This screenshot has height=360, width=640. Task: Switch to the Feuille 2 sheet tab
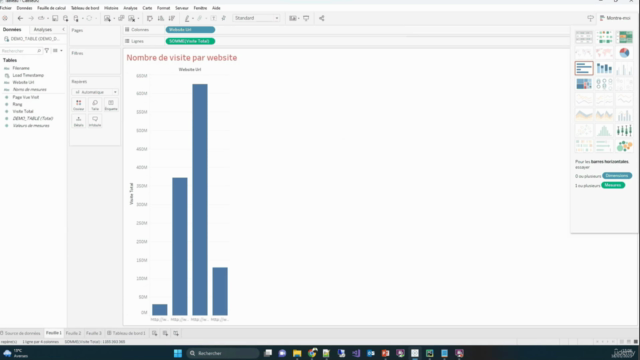click(73, 333)
